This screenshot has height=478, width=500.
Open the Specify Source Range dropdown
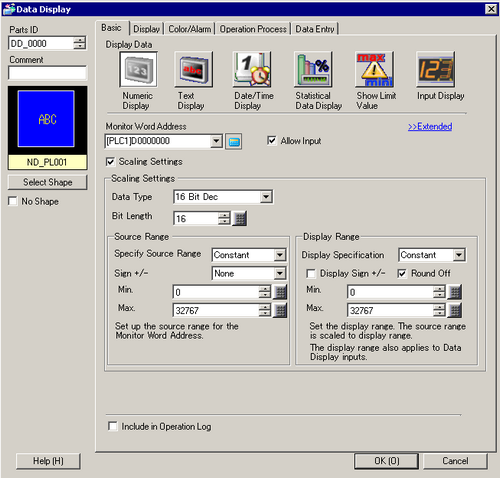280,255
